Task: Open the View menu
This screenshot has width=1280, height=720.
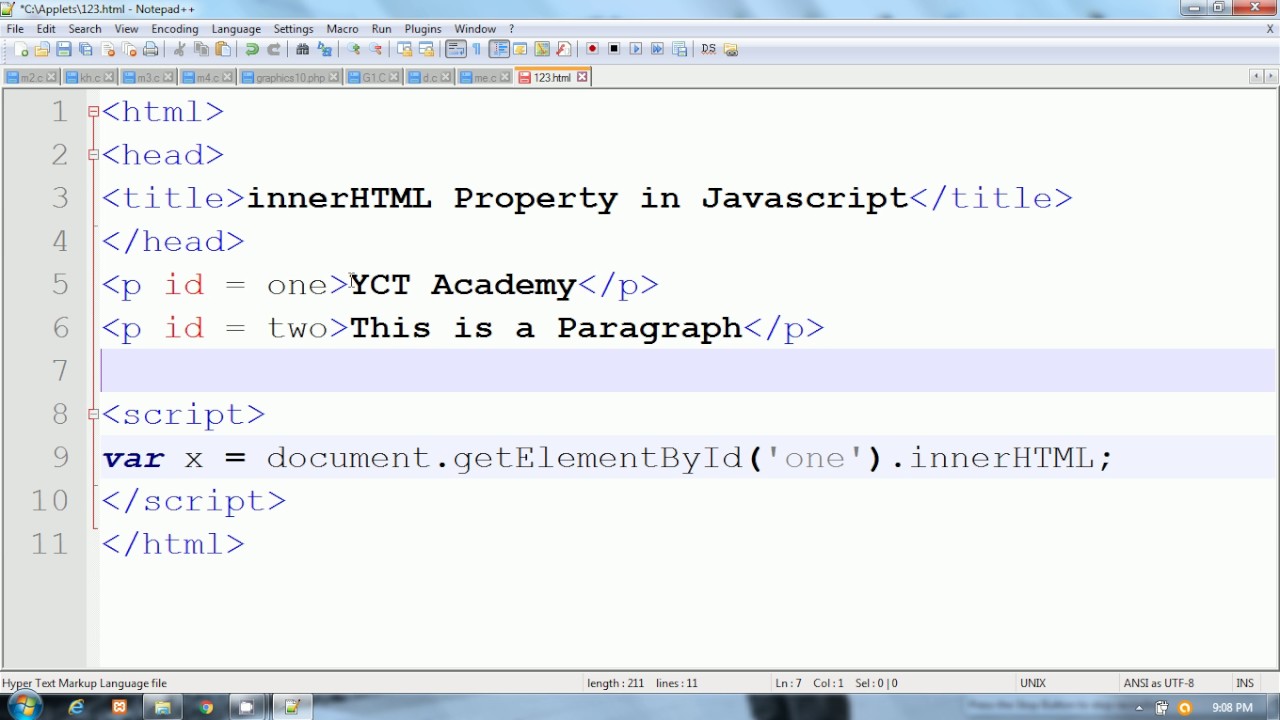Action: (126, 29)
